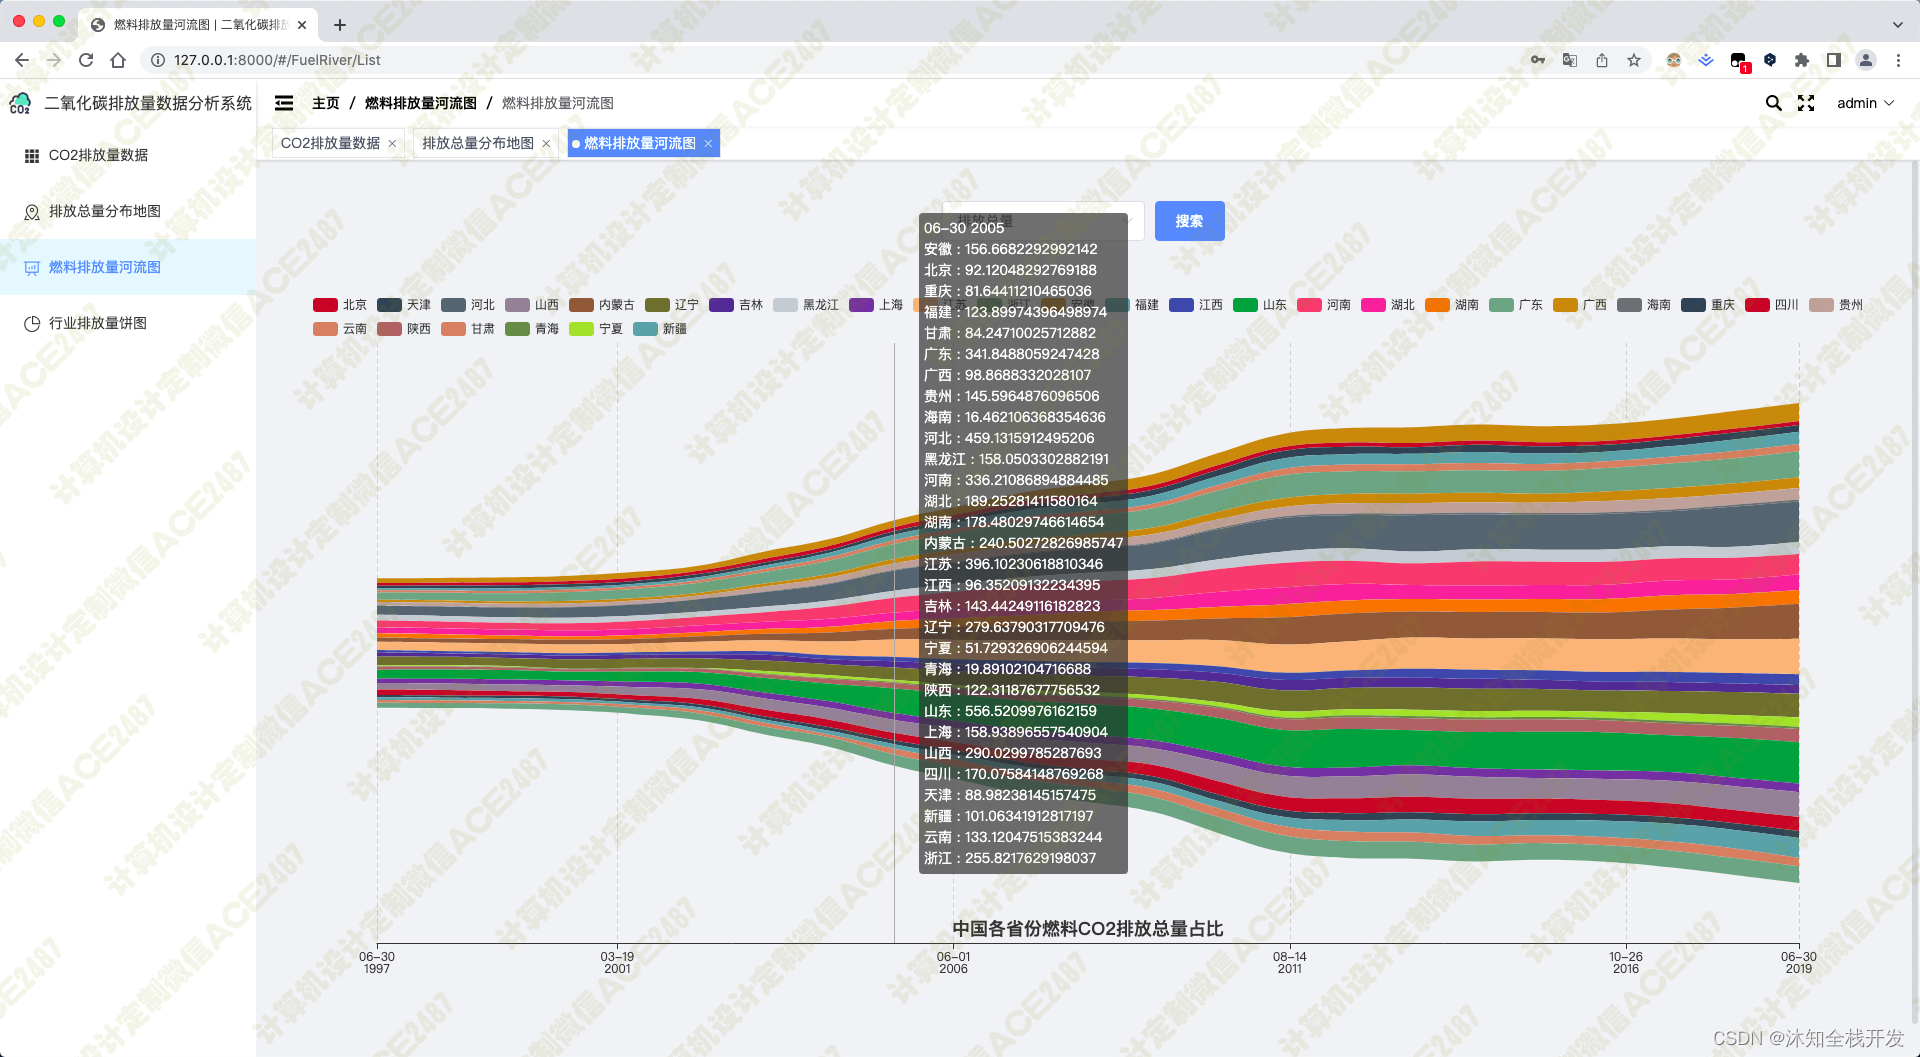Toggle fullscreen mode icon in header
Screen dimensions: 1920x1057
[1806, 103]
